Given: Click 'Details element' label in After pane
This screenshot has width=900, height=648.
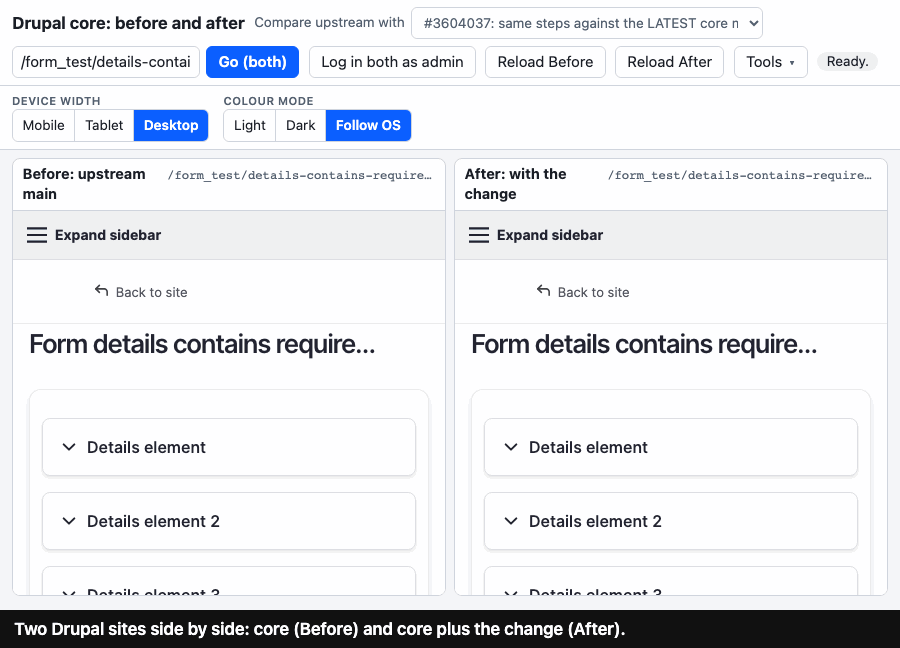Looking at the screenshot, I should pyautogui.click(x=588, y=447).
